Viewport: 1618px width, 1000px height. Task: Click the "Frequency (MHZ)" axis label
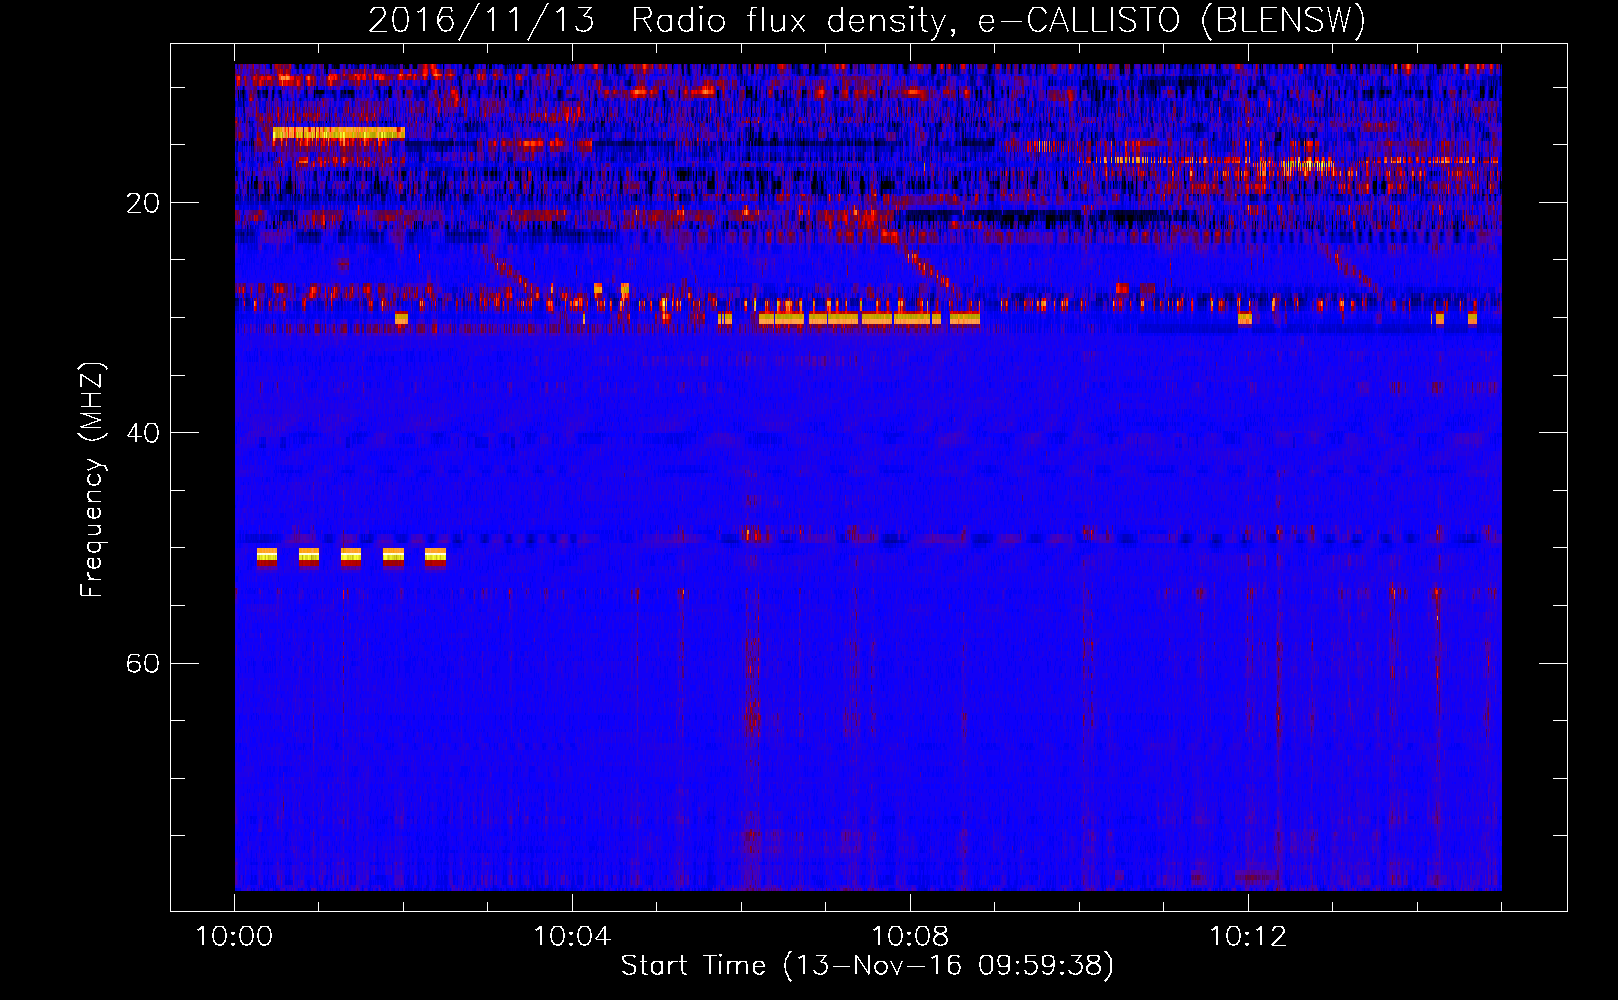[91, 480]
